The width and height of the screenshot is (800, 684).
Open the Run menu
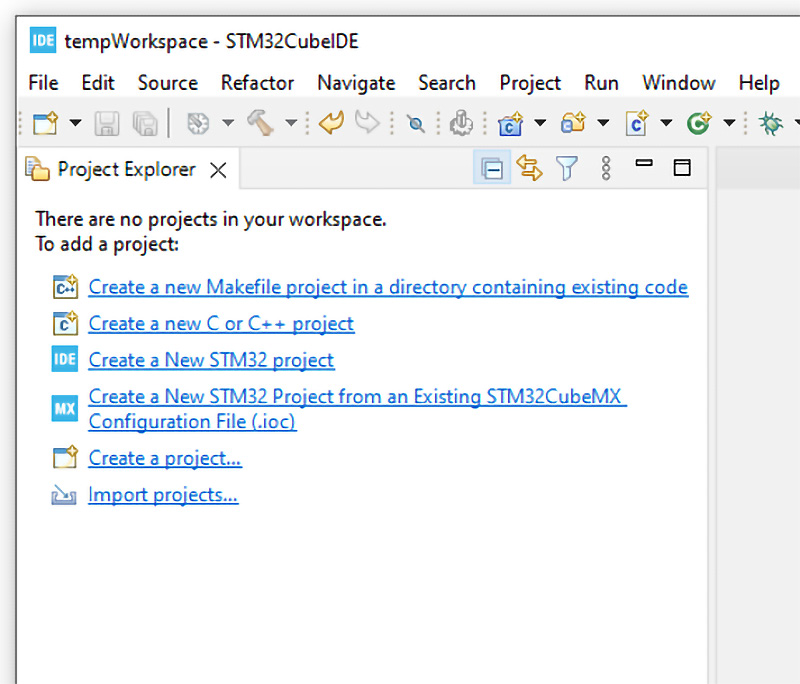601,83
